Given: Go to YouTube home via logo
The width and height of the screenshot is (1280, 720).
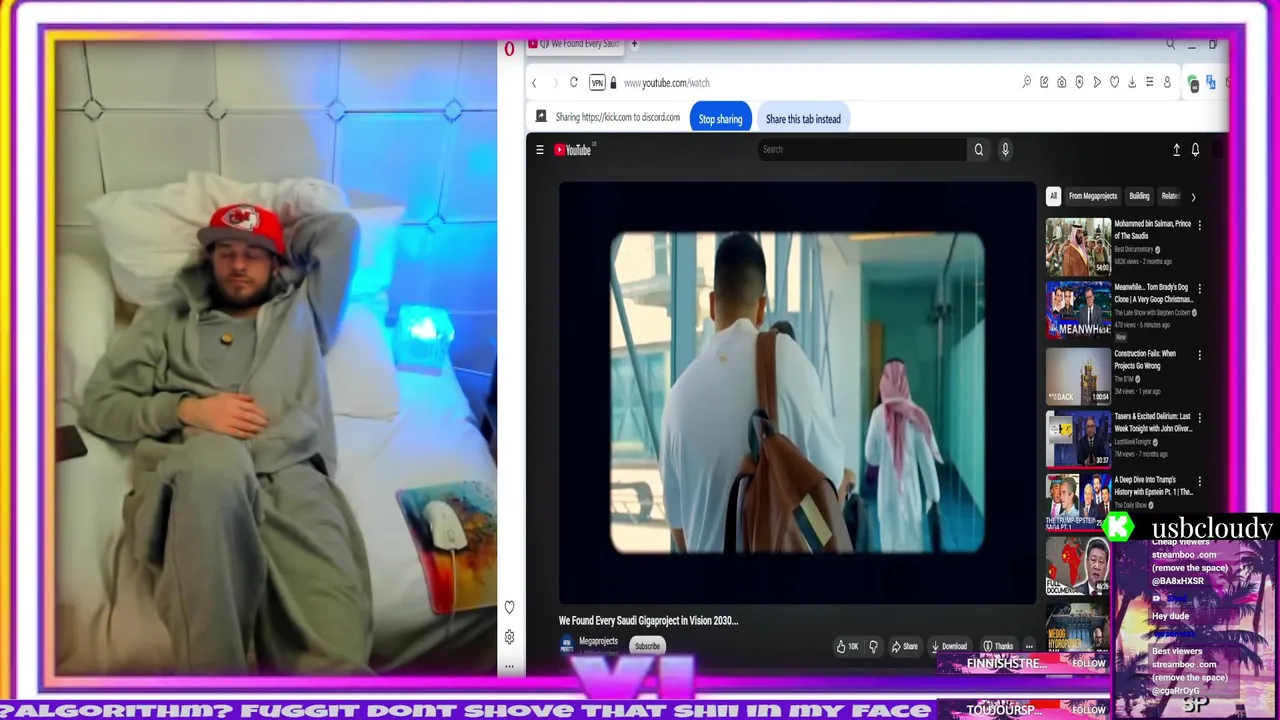Looking at the screenshot, I should pyautogui.click(x=573, y=150).
